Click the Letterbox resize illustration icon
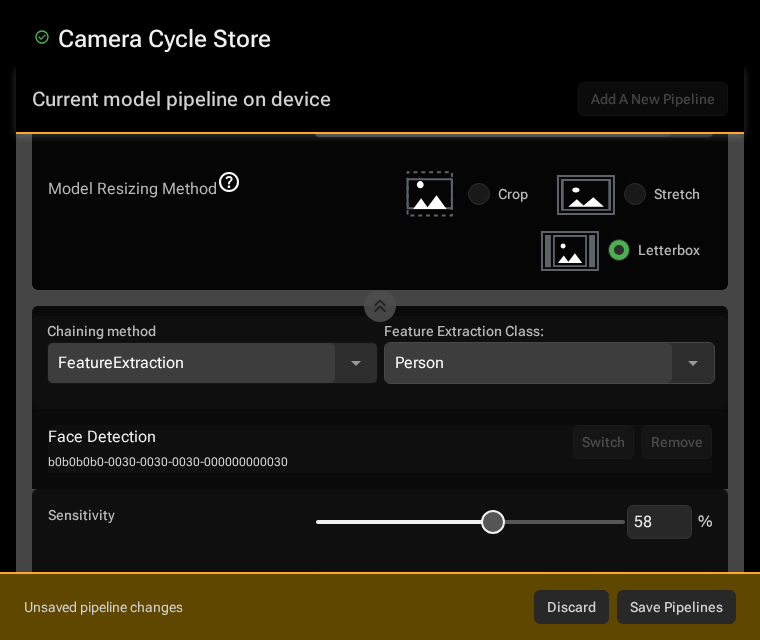This screenshot has height=640, width=760. 570,251
